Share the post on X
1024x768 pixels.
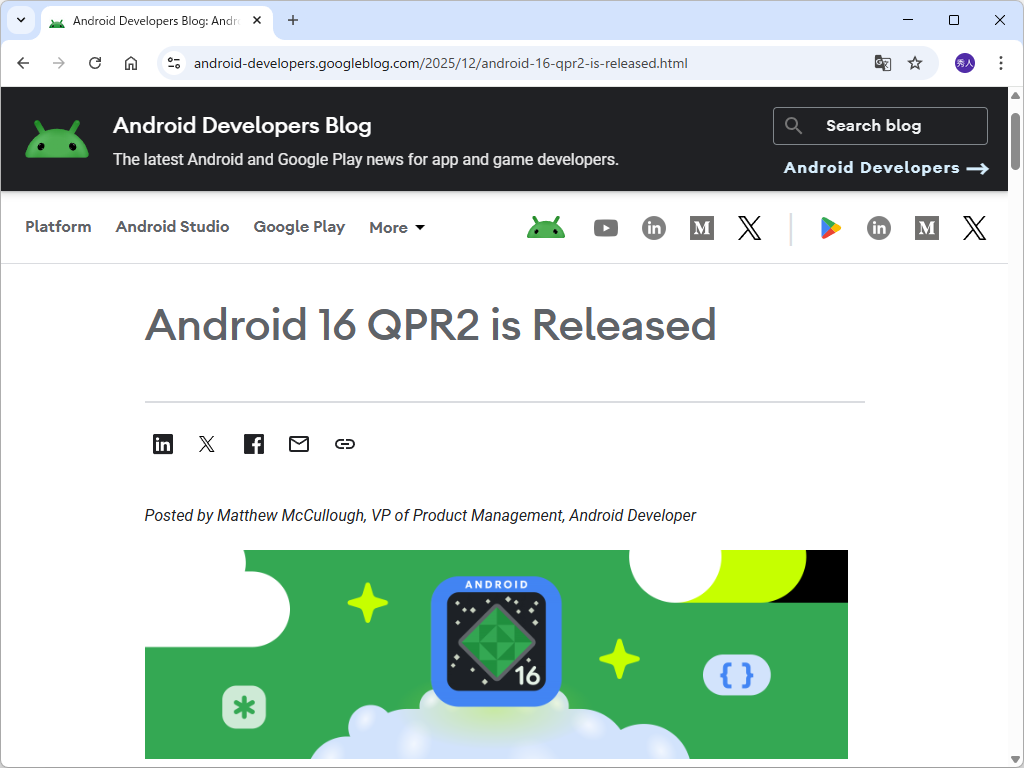point(206,444)
